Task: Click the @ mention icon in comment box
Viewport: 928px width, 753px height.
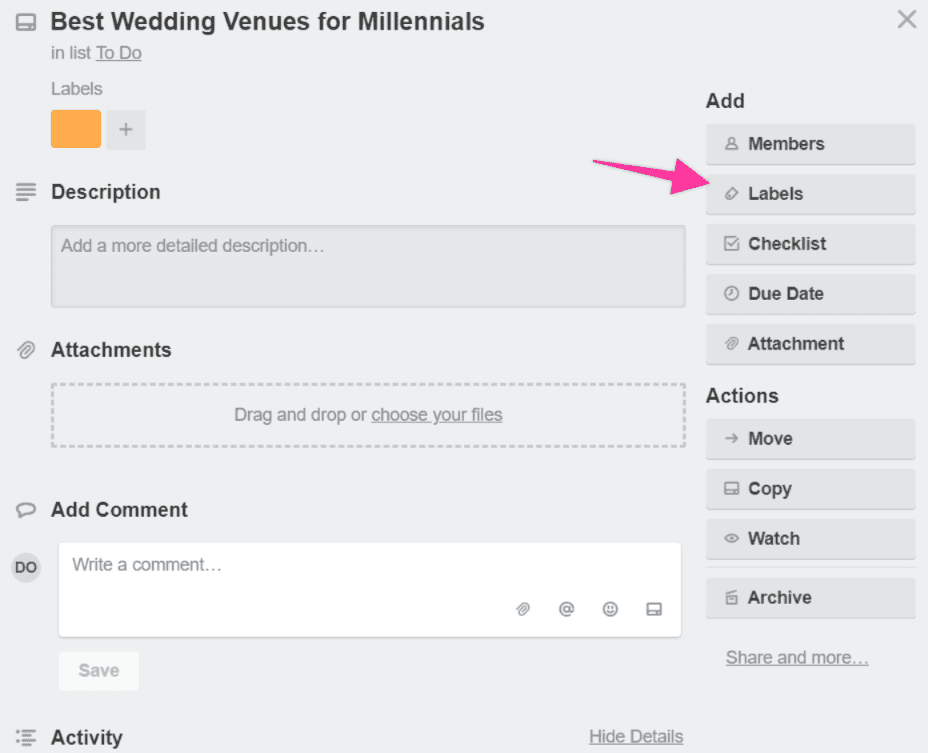Action: (566, 609)
